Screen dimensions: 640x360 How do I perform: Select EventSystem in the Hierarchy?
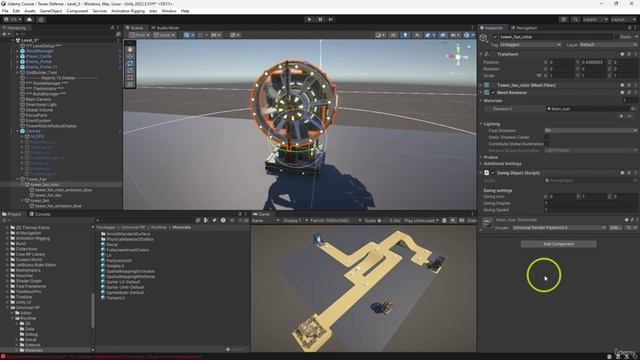[38, 120]
